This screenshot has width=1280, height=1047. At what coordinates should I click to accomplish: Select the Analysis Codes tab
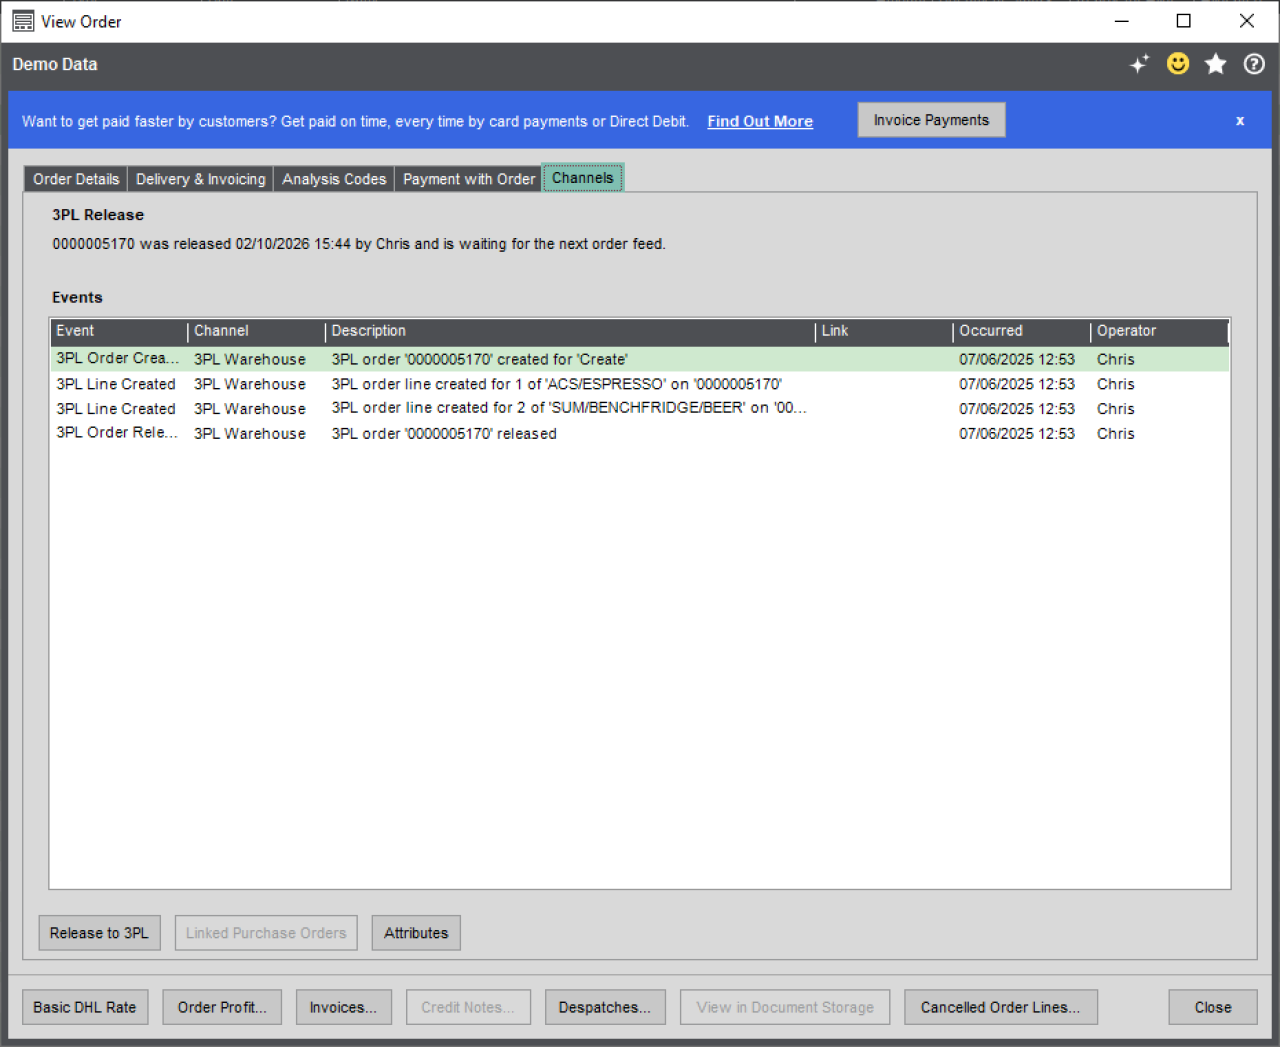pos(334,179)
